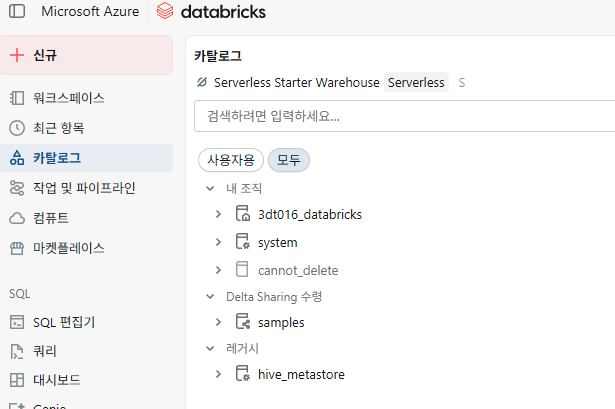Screen dimensions: 615x409
Task: Open 작업 및 파이프라인 menu item
Action: tap(84, 188)
